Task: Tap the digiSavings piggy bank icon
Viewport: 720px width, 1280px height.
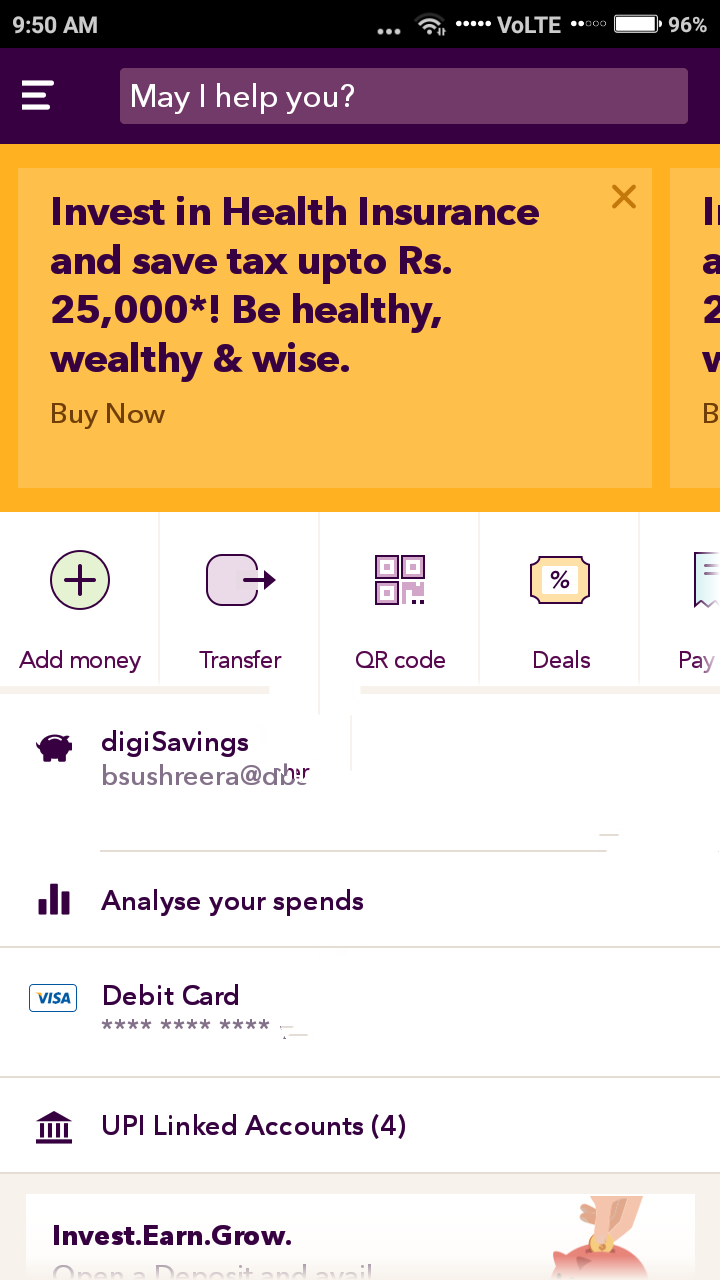Action: (x=54, y=748)
